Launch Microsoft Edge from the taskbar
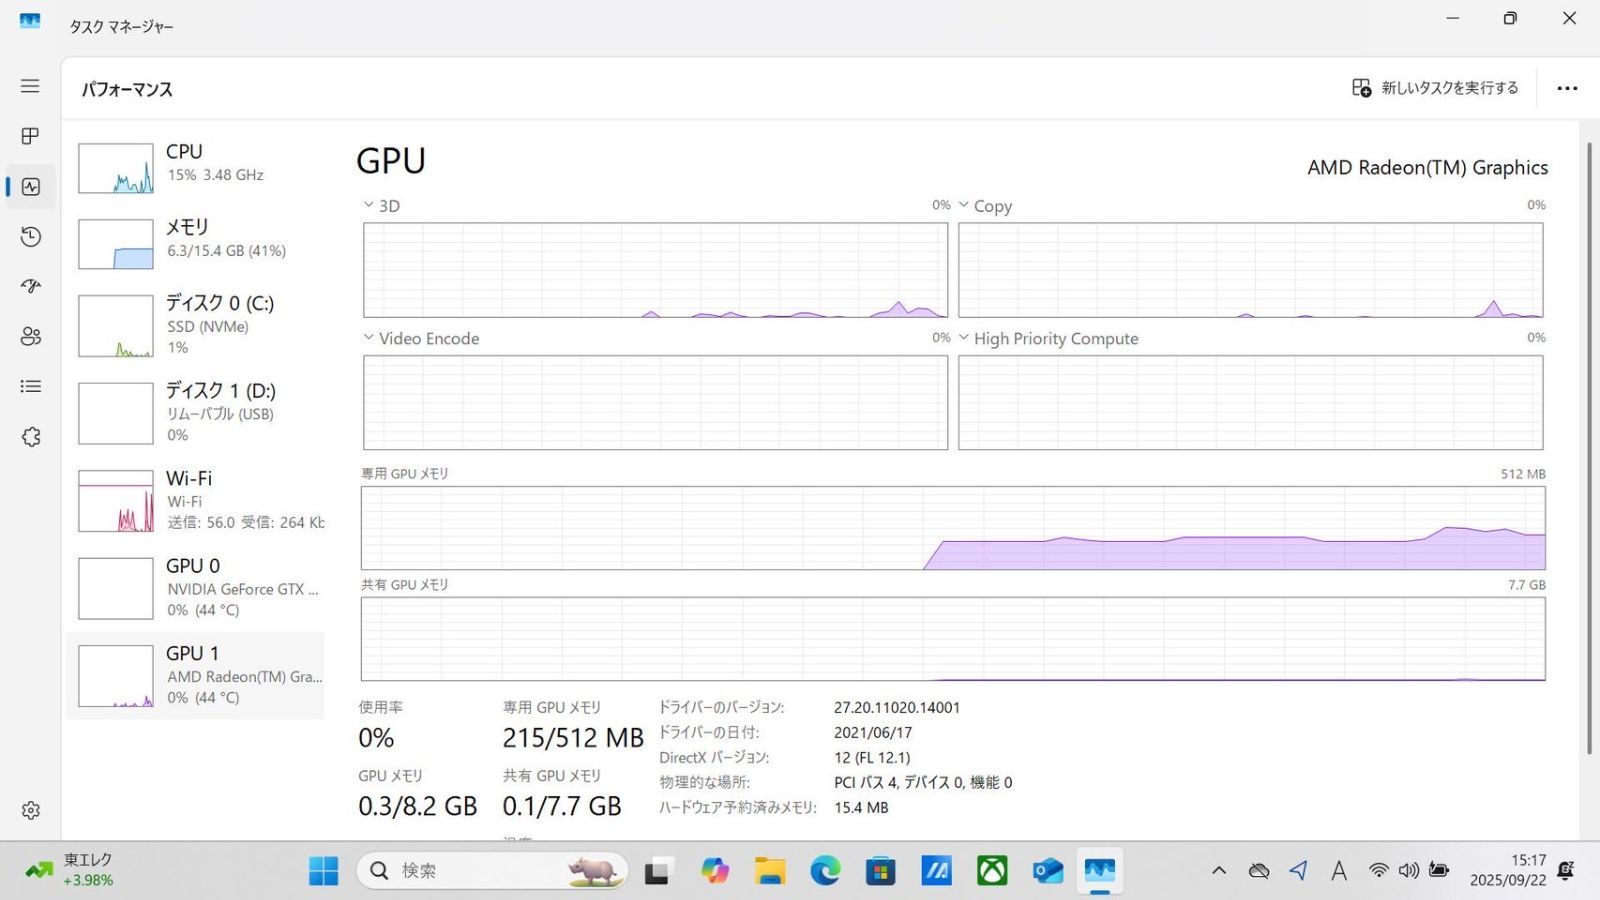This screenshot has height=900, width=1600. click(x=825, y=870)
